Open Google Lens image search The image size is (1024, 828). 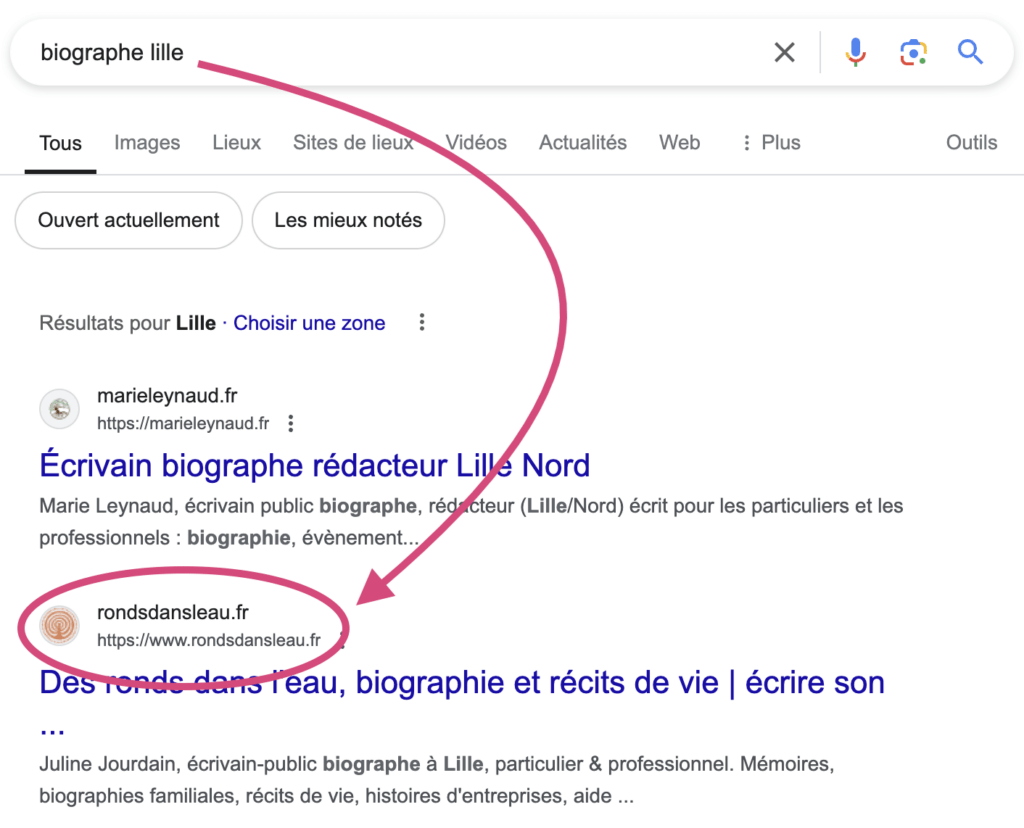912,52
